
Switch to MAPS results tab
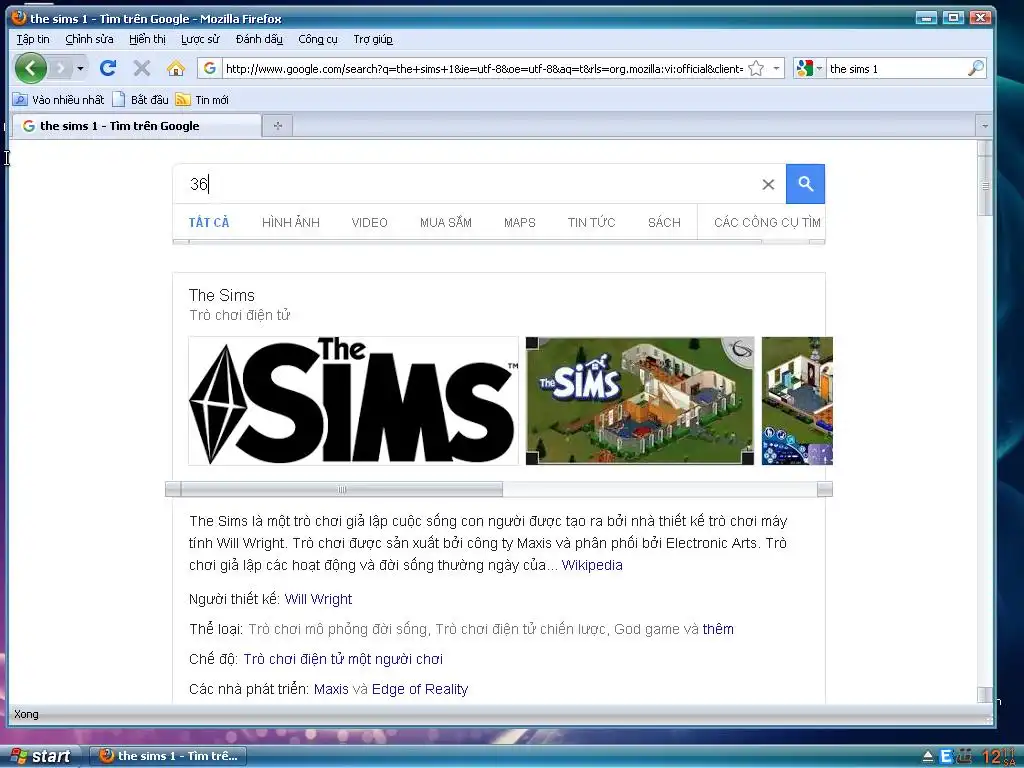[x=519, y=222]
